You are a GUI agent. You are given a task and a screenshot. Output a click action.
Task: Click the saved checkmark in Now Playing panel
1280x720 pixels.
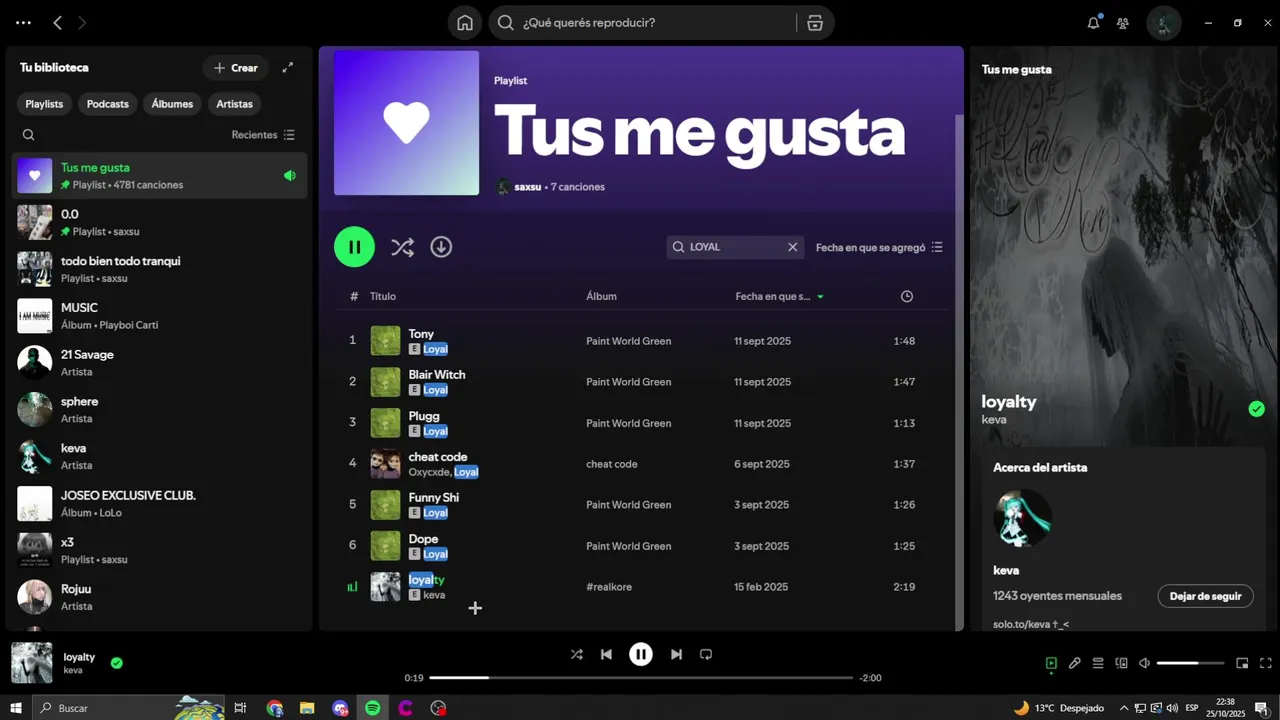tap(1257, 408)
